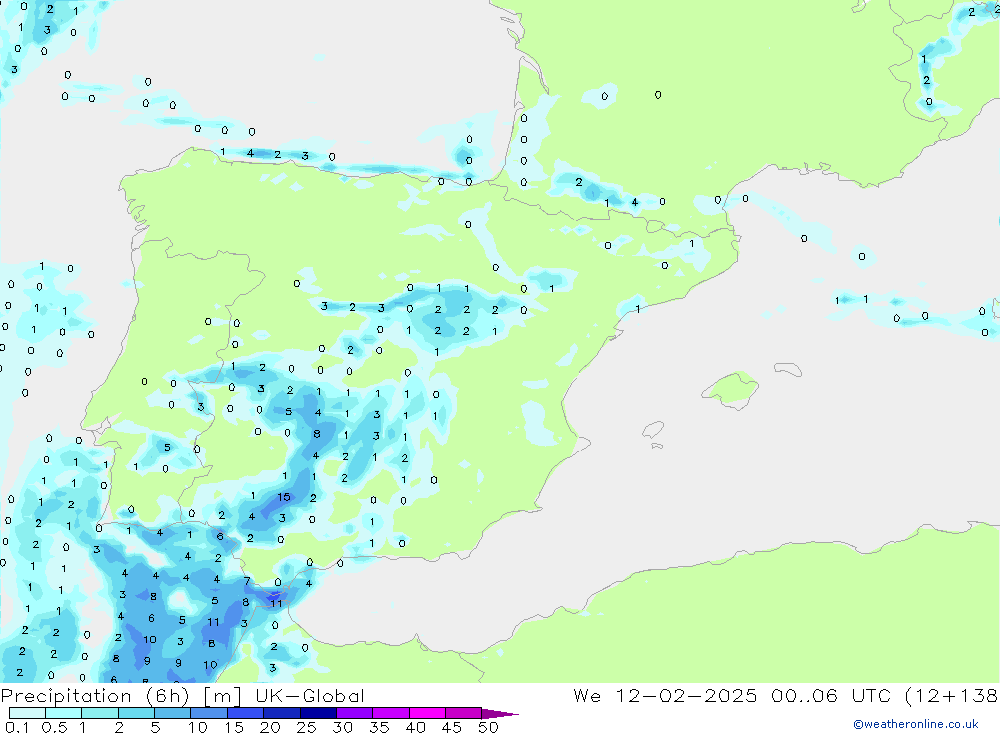Click the "(12+138" forecast offset text

(x=952, y=696)
